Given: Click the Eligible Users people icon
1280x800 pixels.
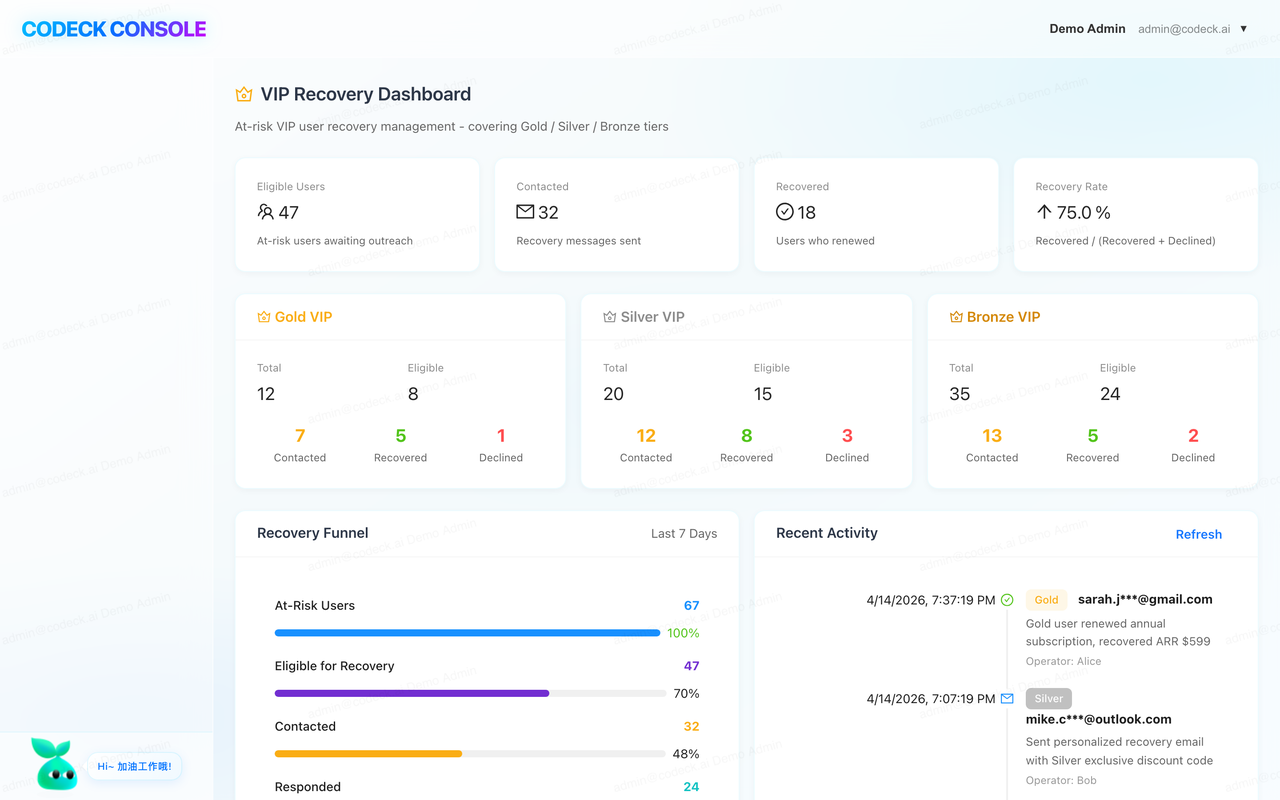Looking at the screenshot, I should (265, 212).
